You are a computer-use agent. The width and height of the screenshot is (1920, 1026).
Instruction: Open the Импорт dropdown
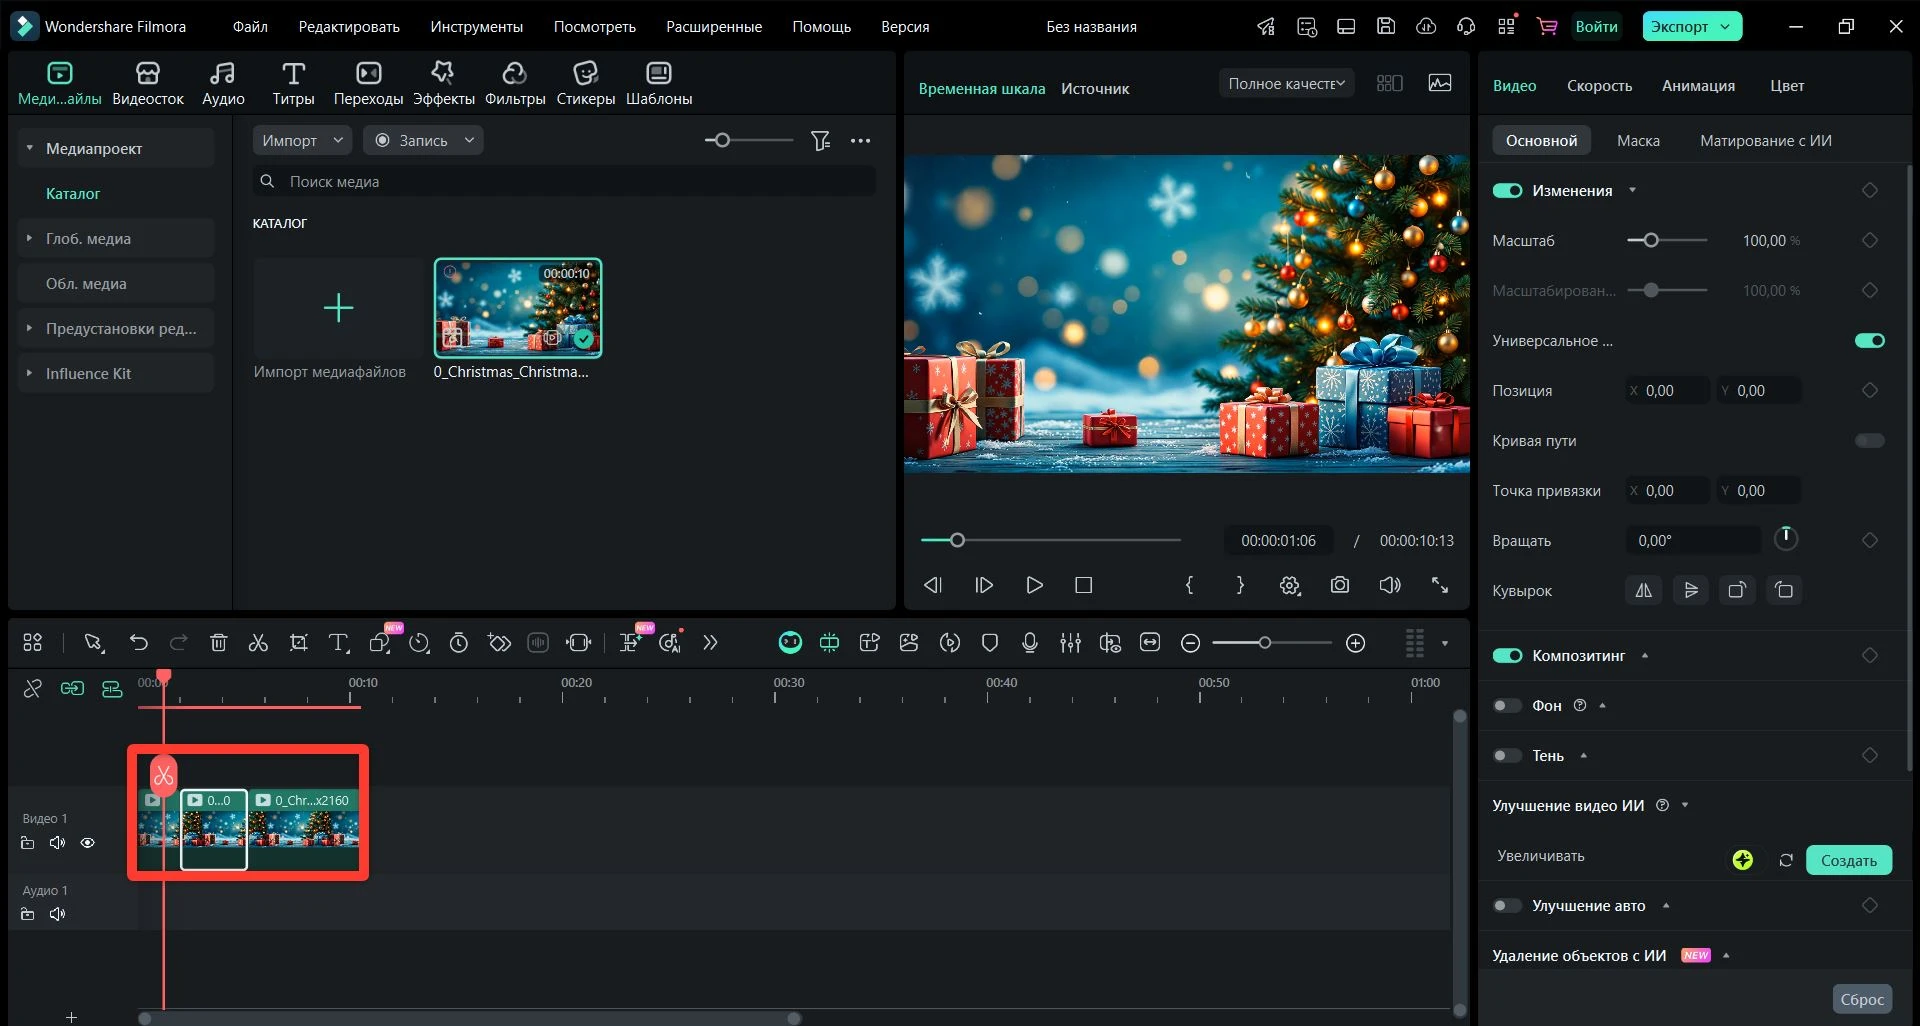[x=301, y=141]
